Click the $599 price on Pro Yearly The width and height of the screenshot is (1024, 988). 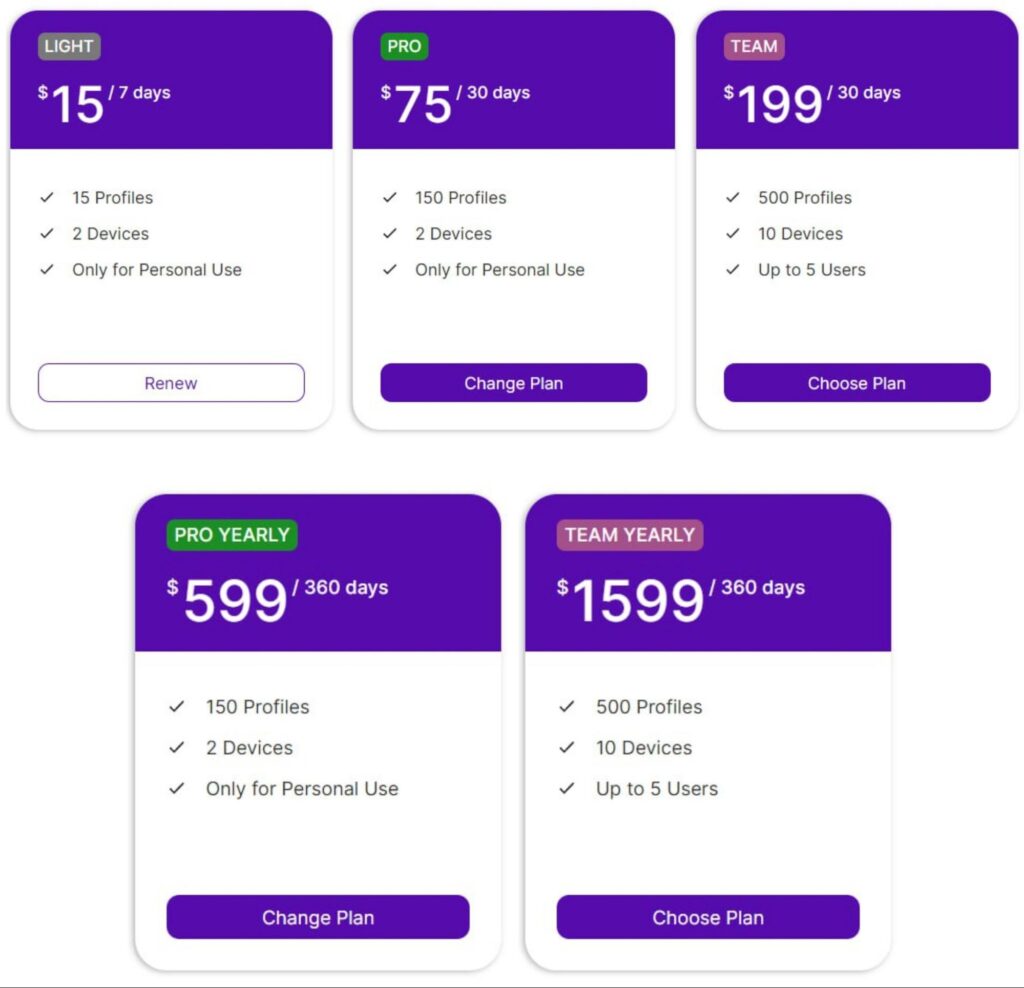227,599
